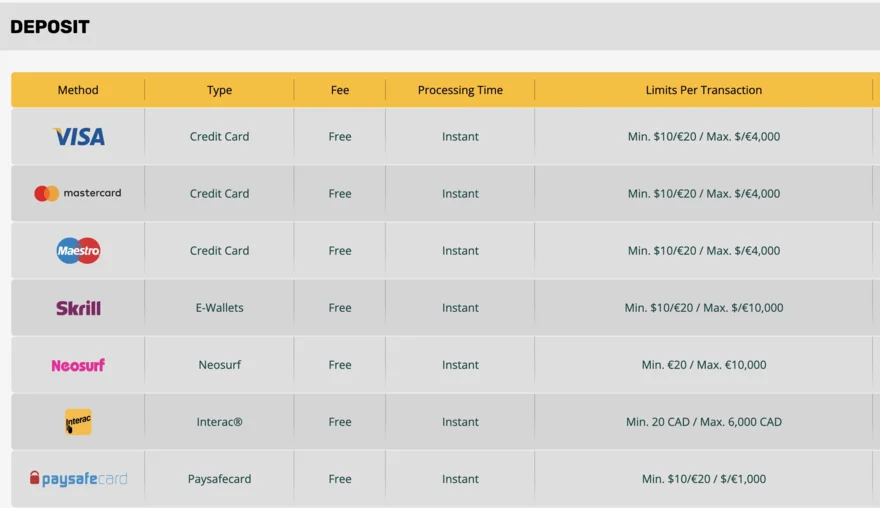Click the Type column header

click(x=219, y=90)
